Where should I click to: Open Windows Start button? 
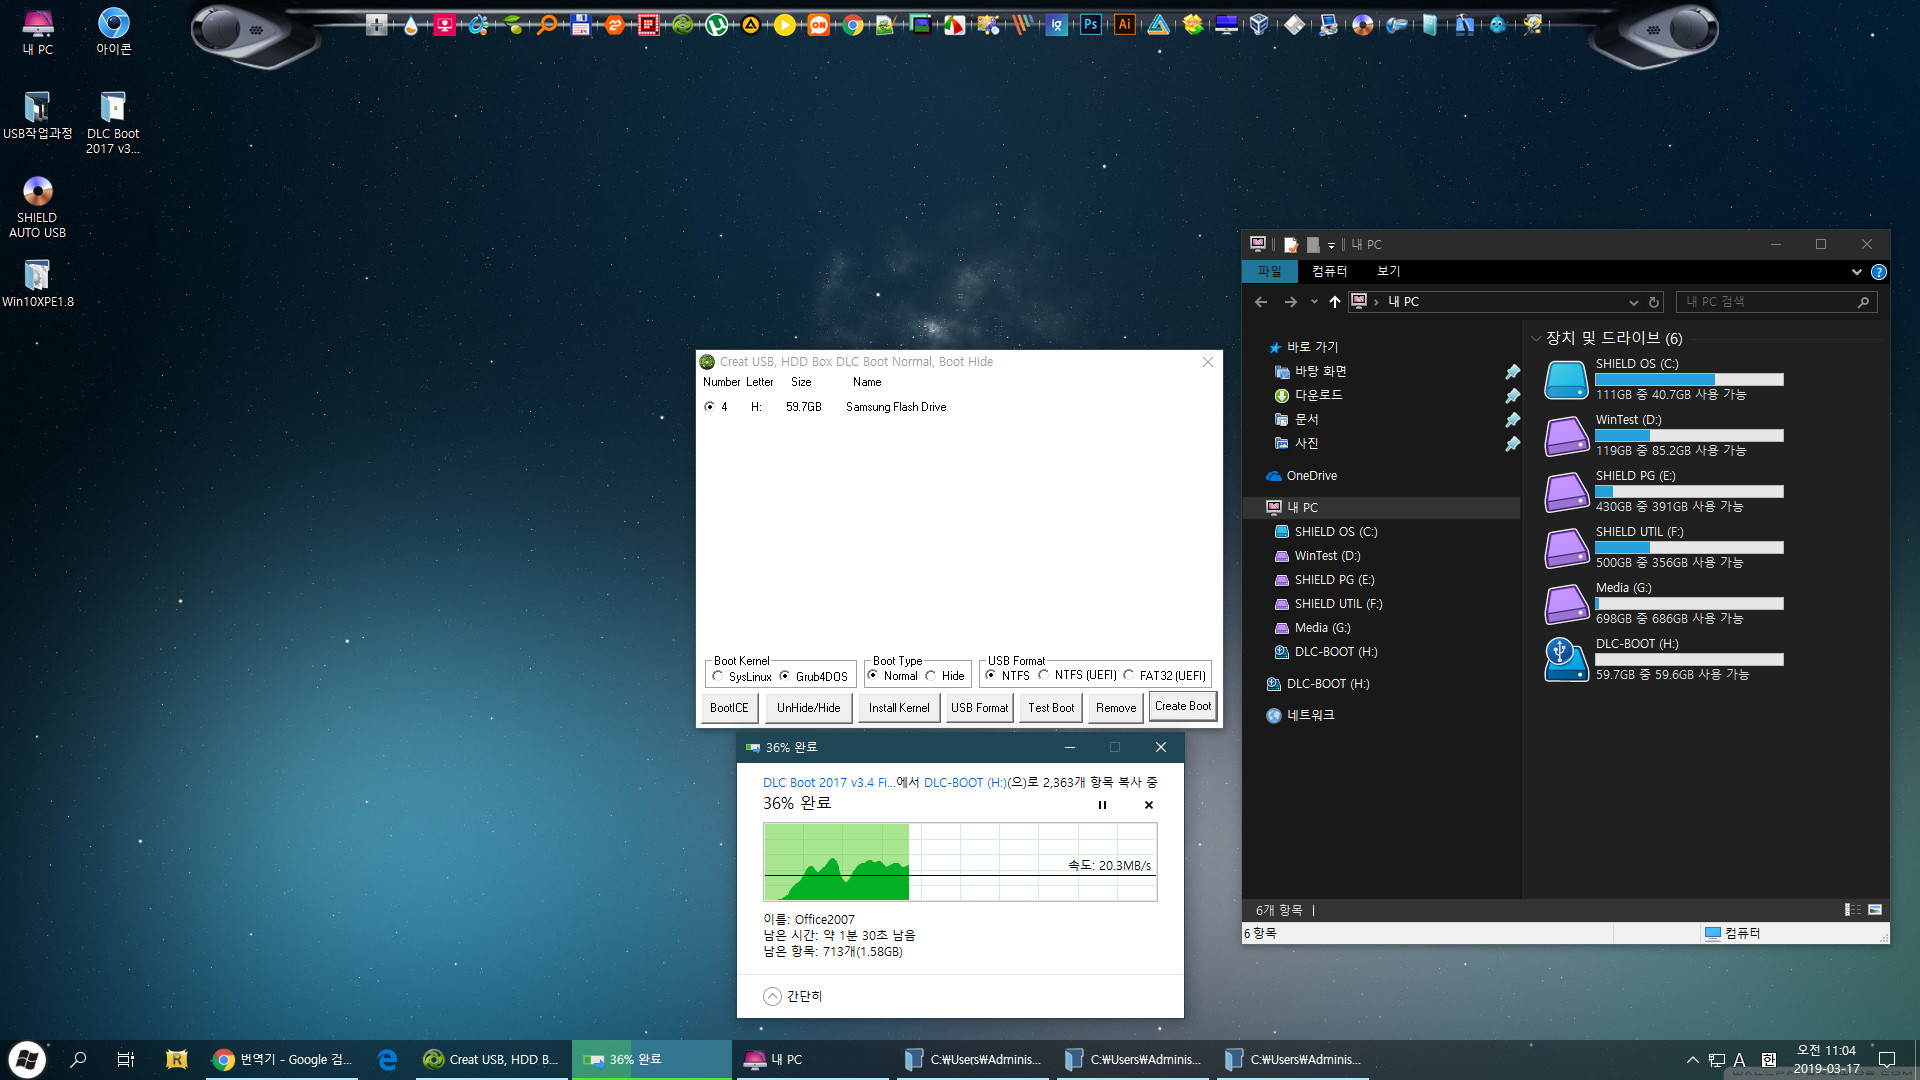tap(27, 1060)
